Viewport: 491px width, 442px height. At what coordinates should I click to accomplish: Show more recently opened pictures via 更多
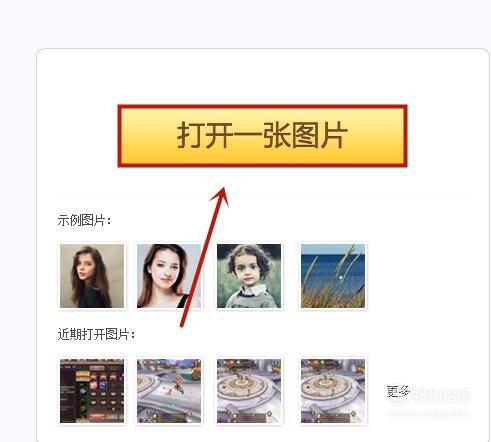click(x=397, y=391)
